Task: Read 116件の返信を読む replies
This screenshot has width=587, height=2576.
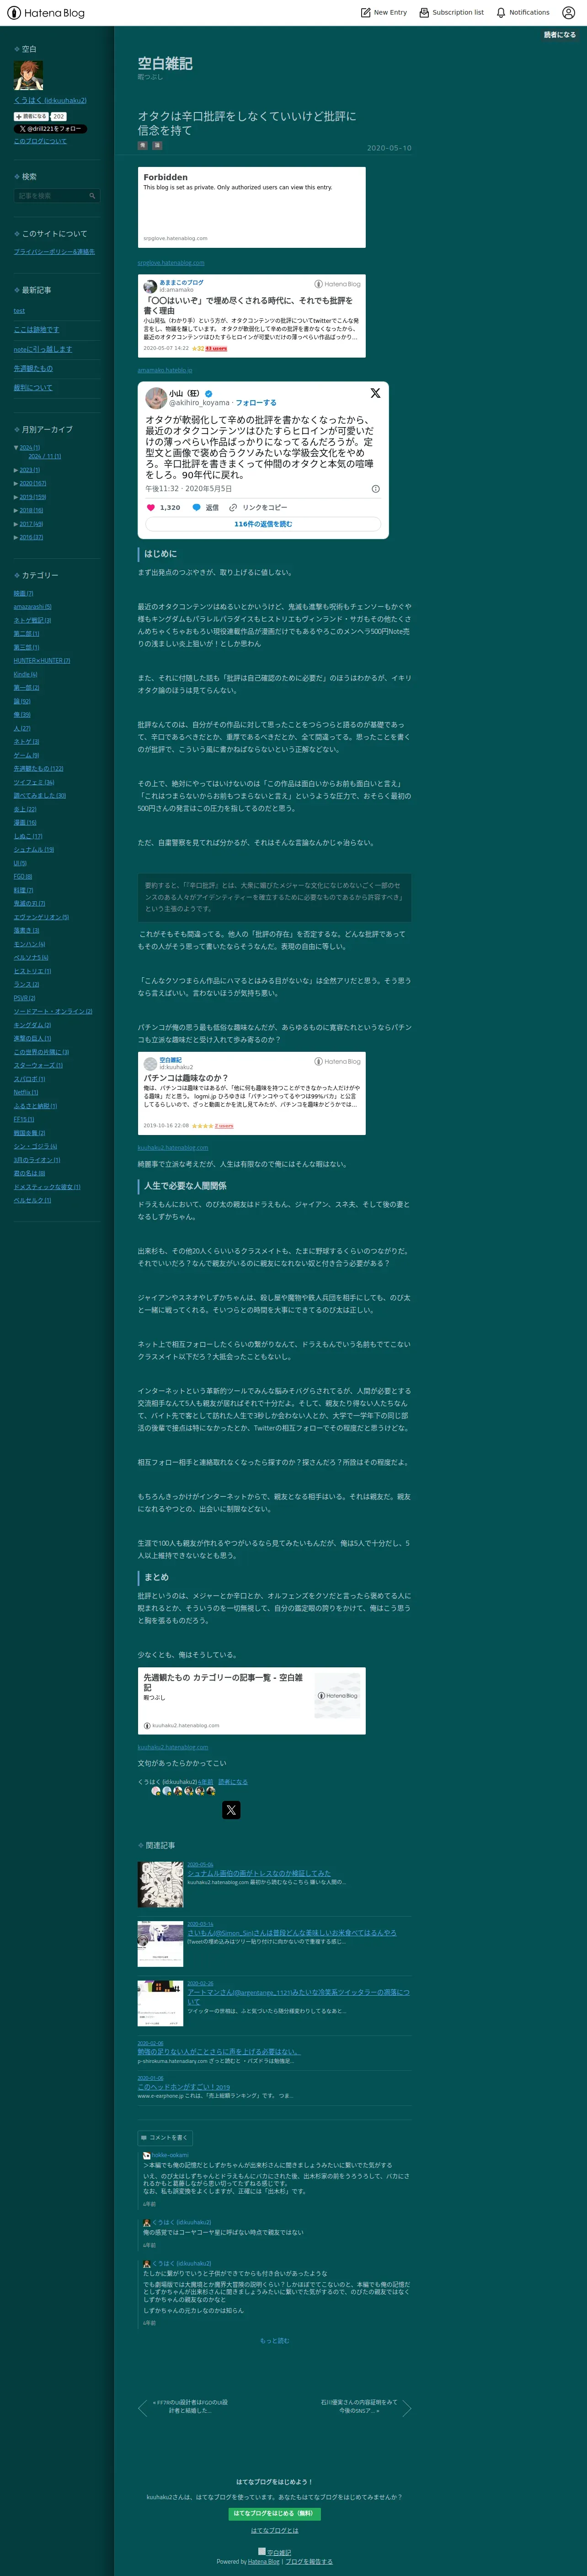Action: (263, 524)
